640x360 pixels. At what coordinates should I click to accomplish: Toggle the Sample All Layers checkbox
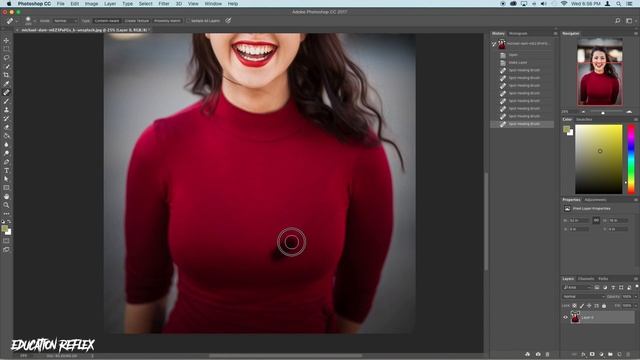[188, 20]
